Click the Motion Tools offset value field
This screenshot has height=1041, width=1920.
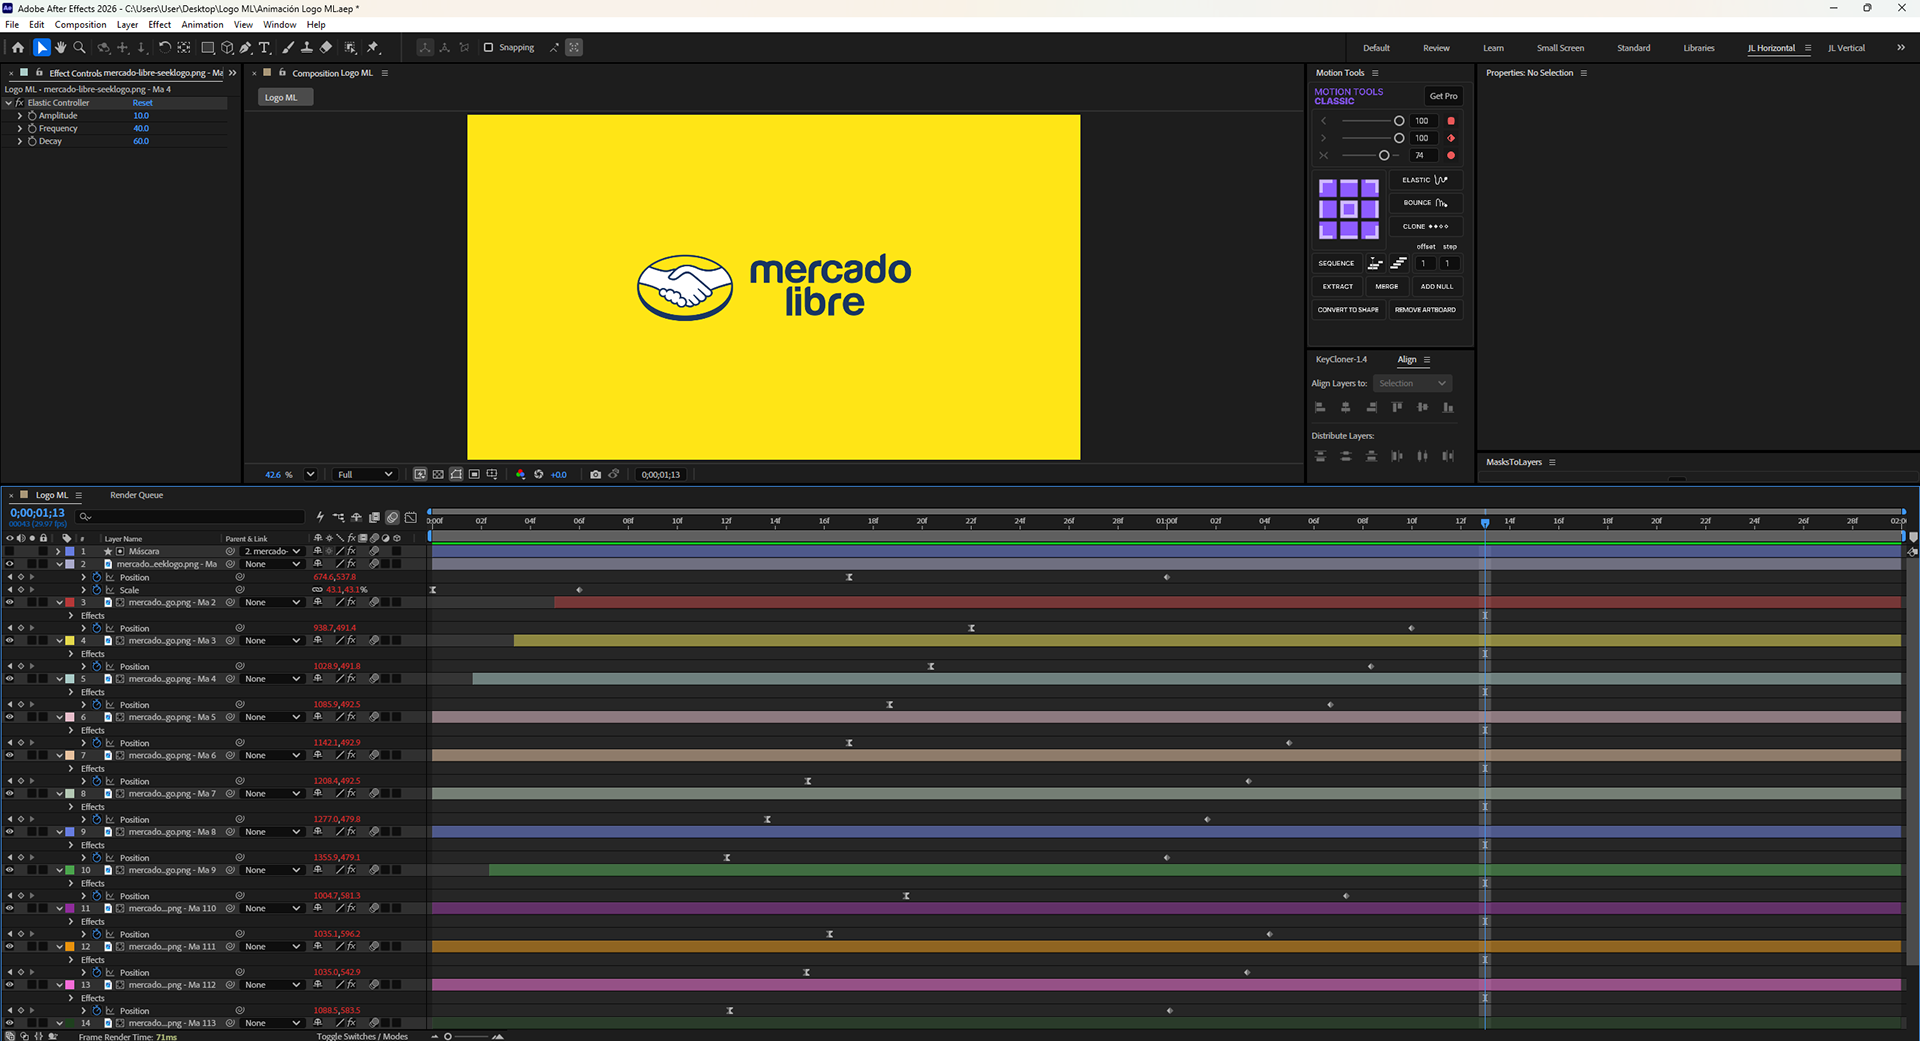[x=1425, y=264]
